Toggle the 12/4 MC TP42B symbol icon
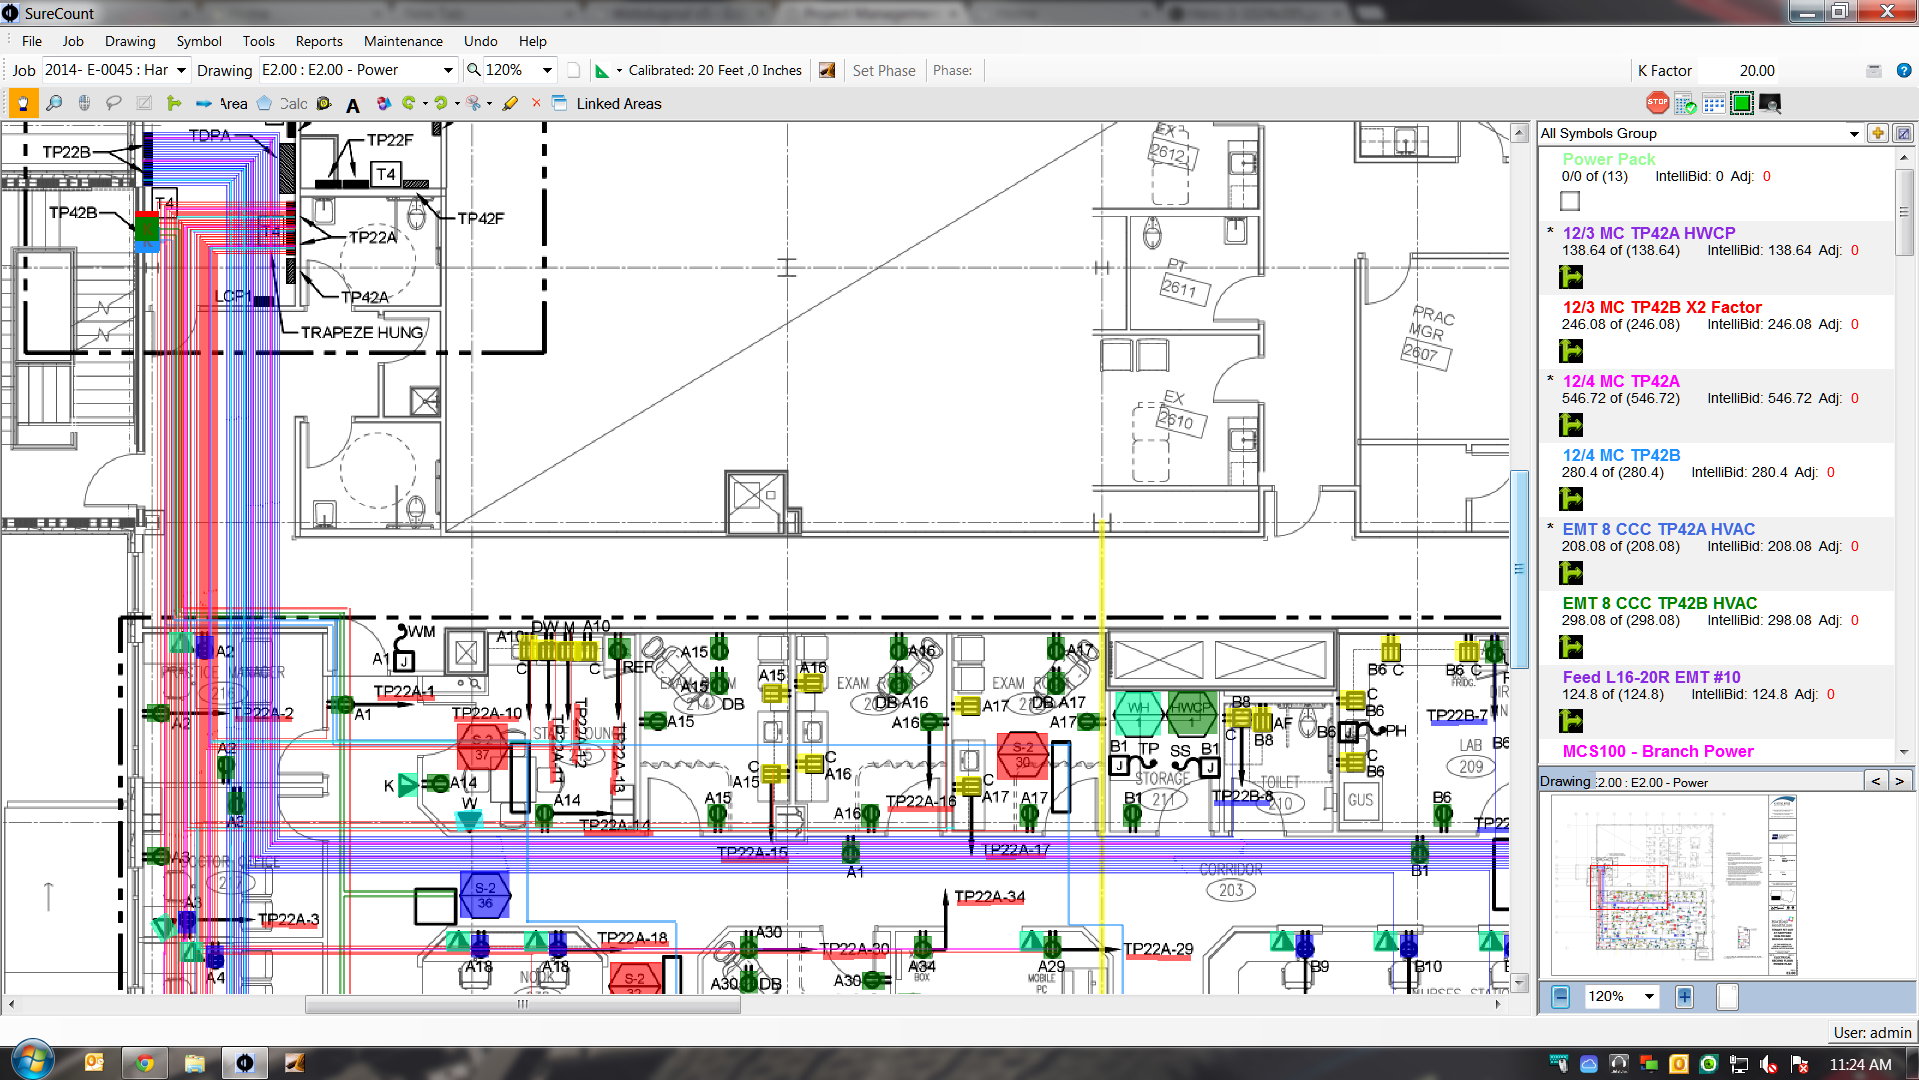Screen dimensions: 1919x1080 pos(1571,499)
